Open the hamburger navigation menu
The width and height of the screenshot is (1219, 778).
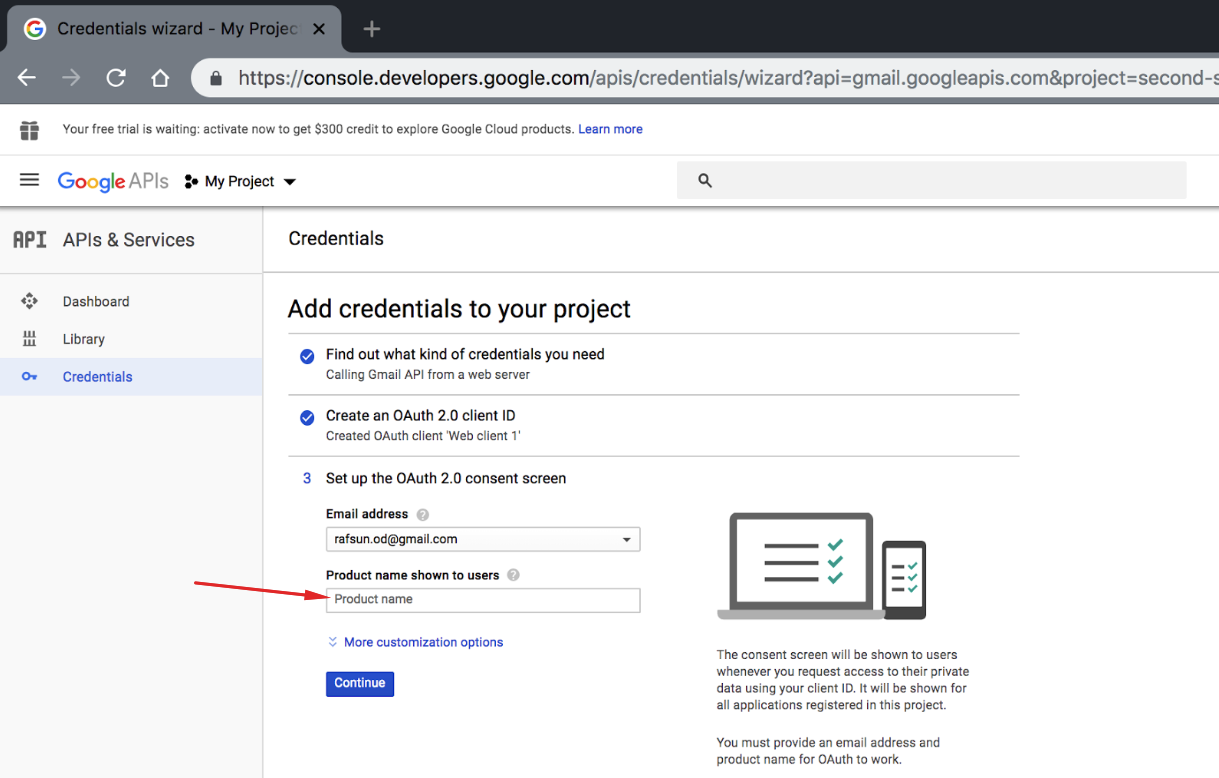(x=29, y=180)
